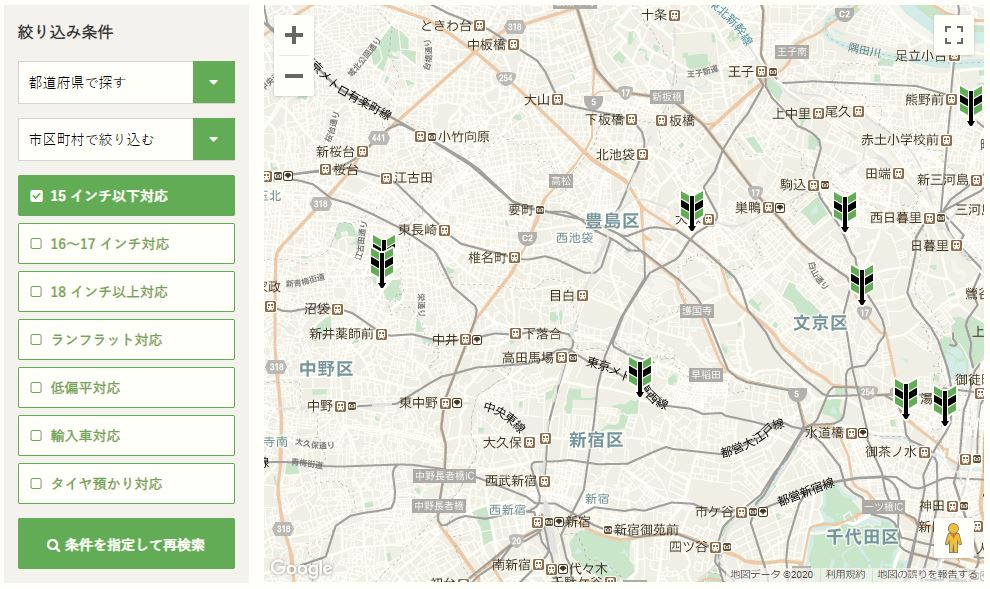Click the 目白 station icon
The image size is (990, 589).
click(582, 295)
